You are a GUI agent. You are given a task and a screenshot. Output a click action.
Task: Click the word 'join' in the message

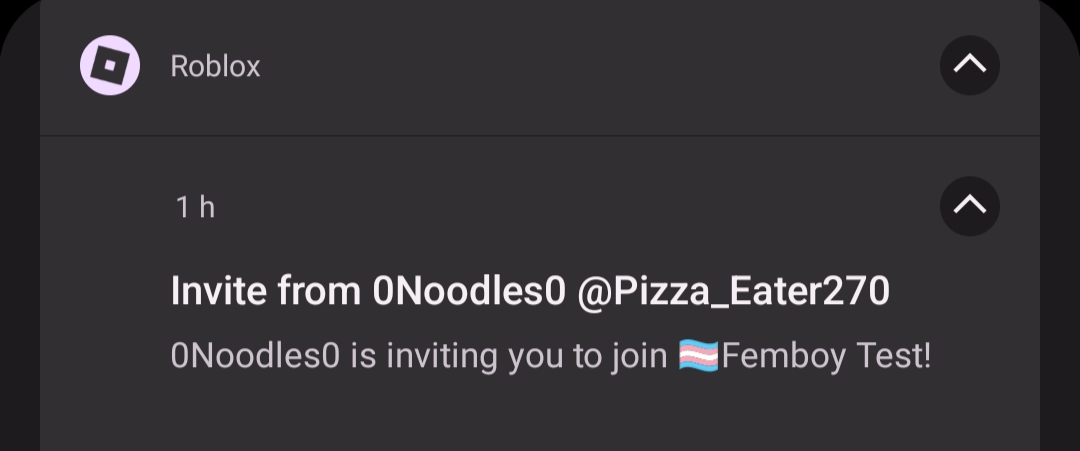click(x=638, y=356)
